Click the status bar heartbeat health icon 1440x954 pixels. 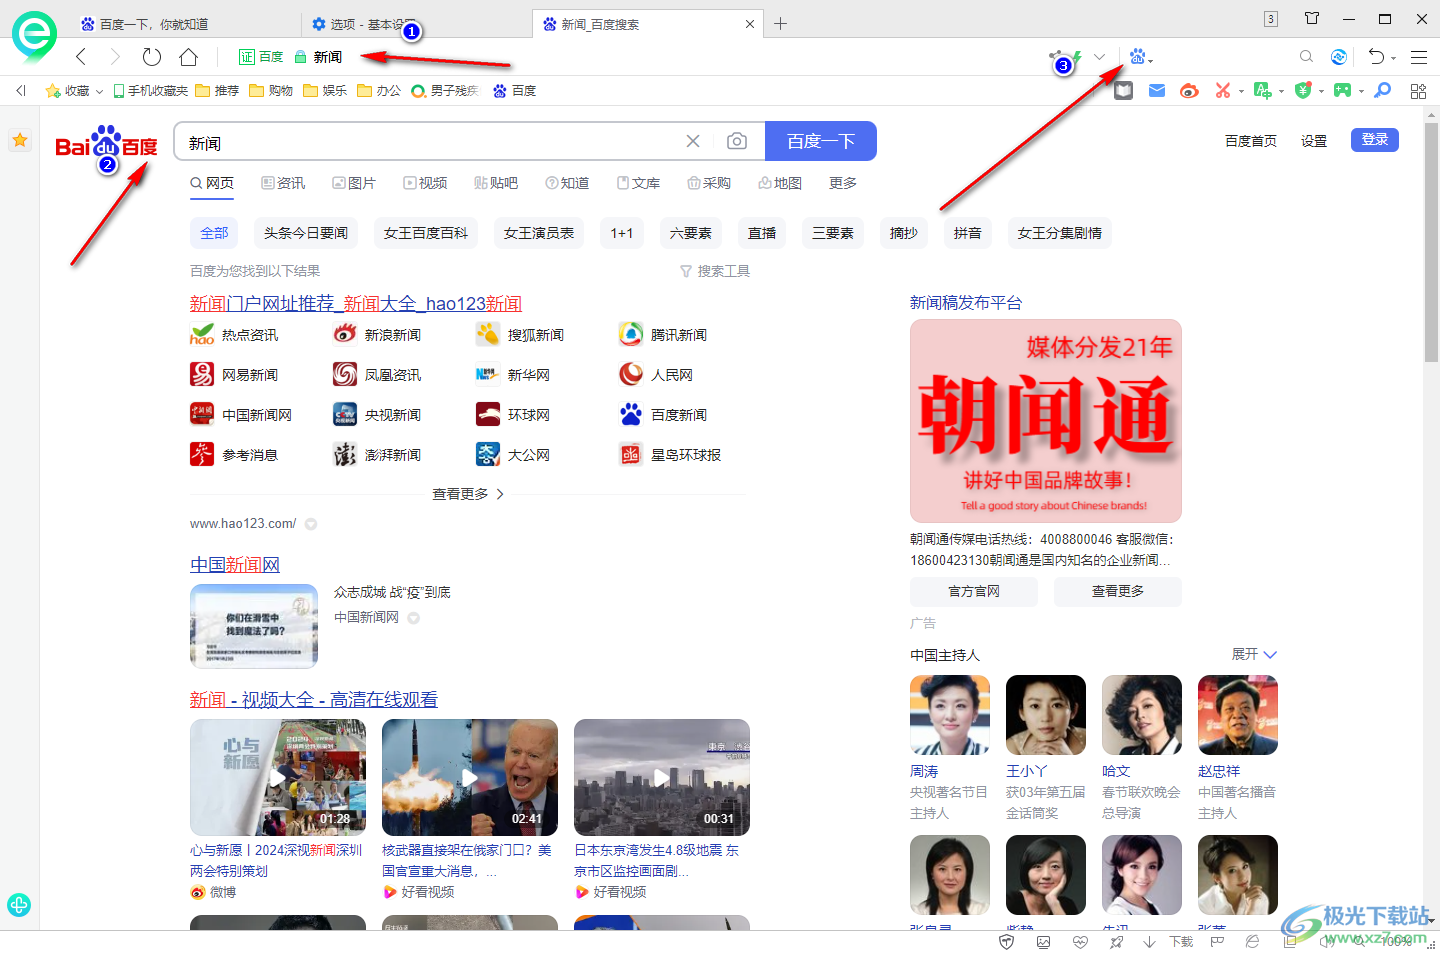(1080, 942)
